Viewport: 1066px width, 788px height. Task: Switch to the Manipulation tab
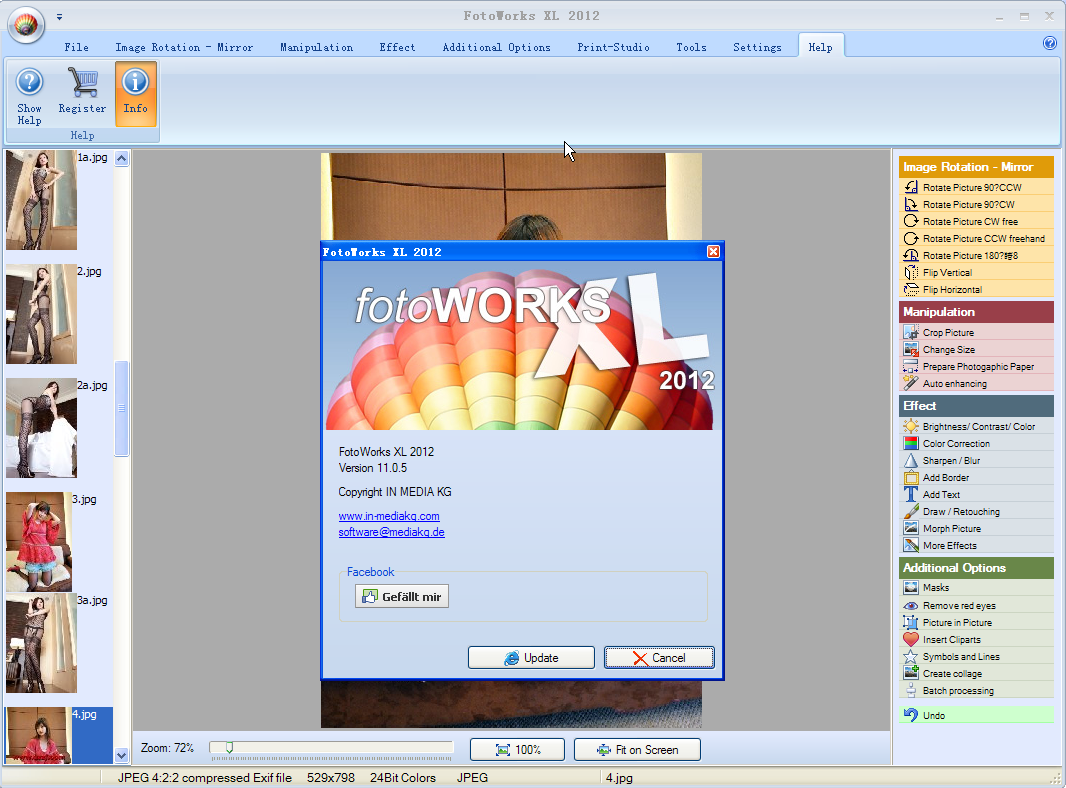tap(316, 47)
